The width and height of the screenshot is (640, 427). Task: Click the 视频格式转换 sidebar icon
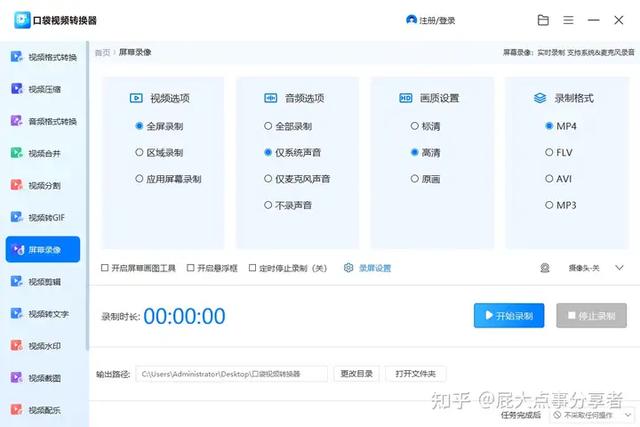pos(16,57)
